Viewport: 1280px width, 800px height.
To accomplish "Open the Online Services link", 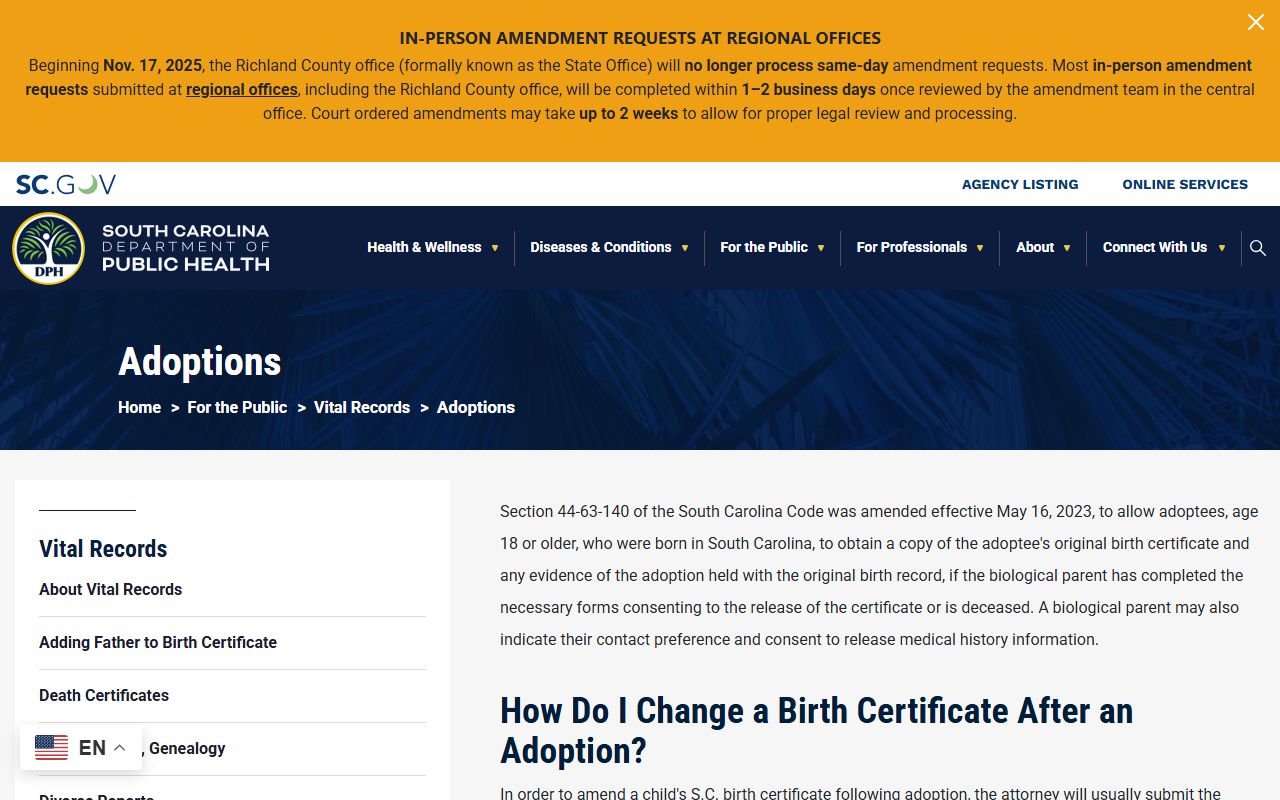I will click(x=1185, y=184).
